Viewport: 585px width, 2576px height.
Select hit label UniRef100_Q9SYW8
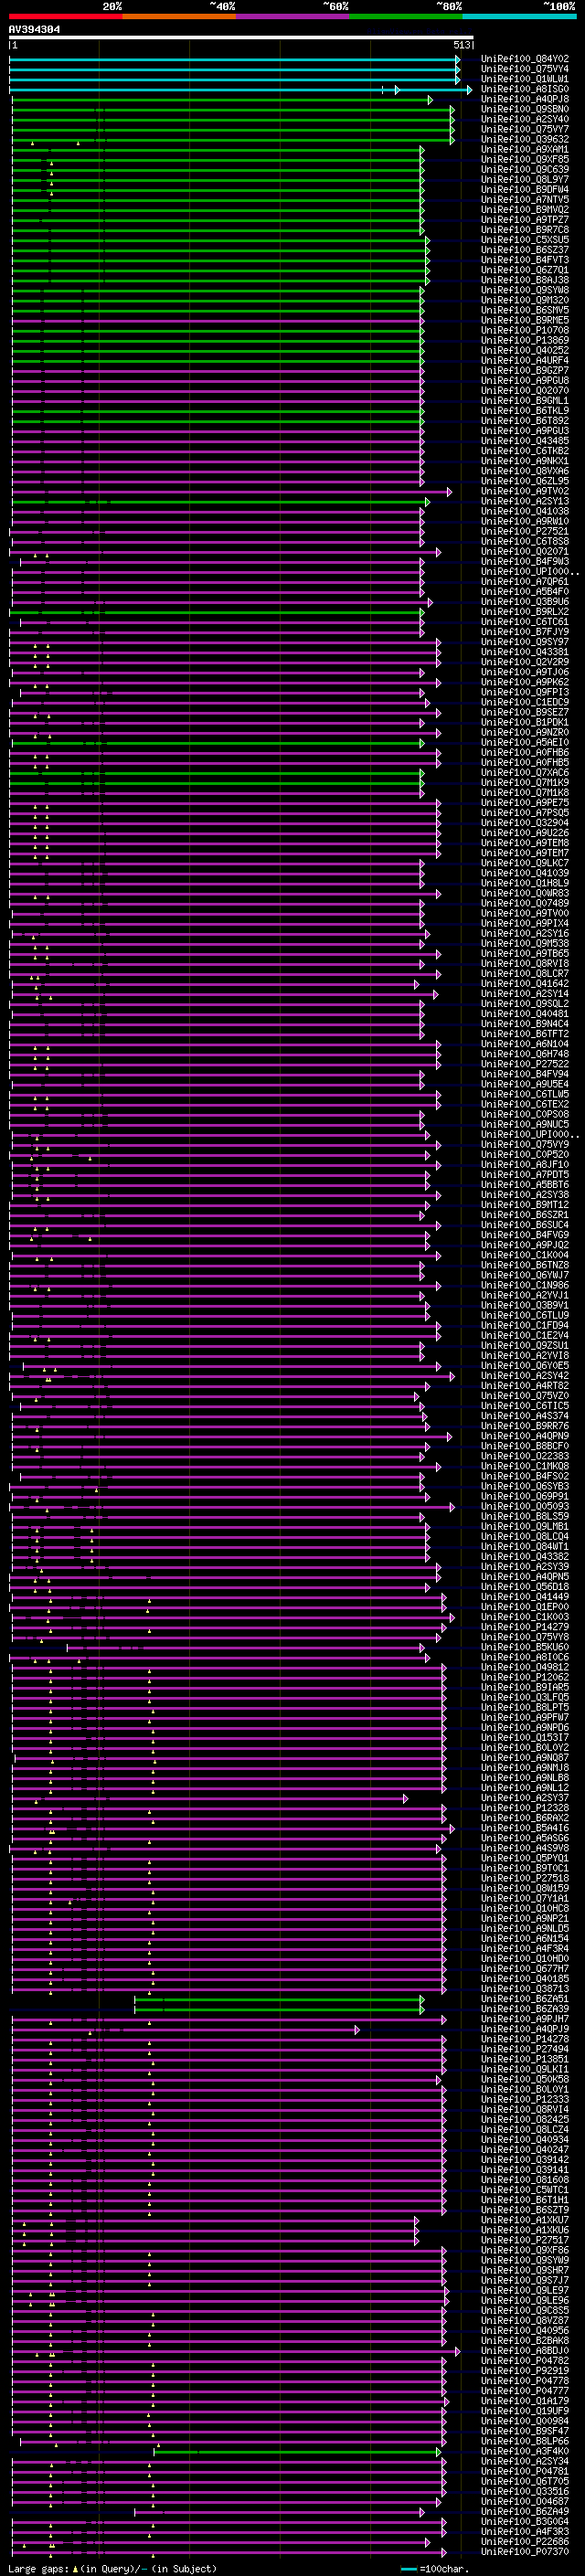coord(525,290)
